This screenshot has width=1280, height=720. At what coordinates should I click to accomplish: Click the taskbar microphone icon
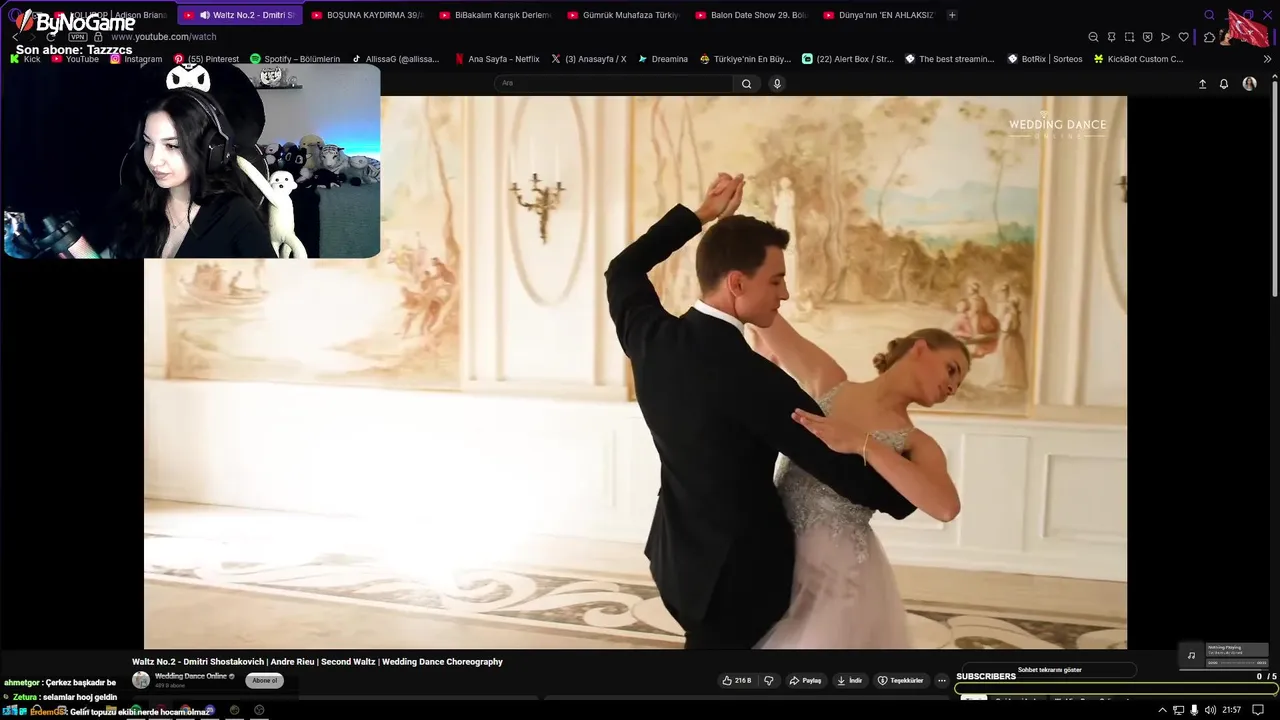tap(1194, 710)
